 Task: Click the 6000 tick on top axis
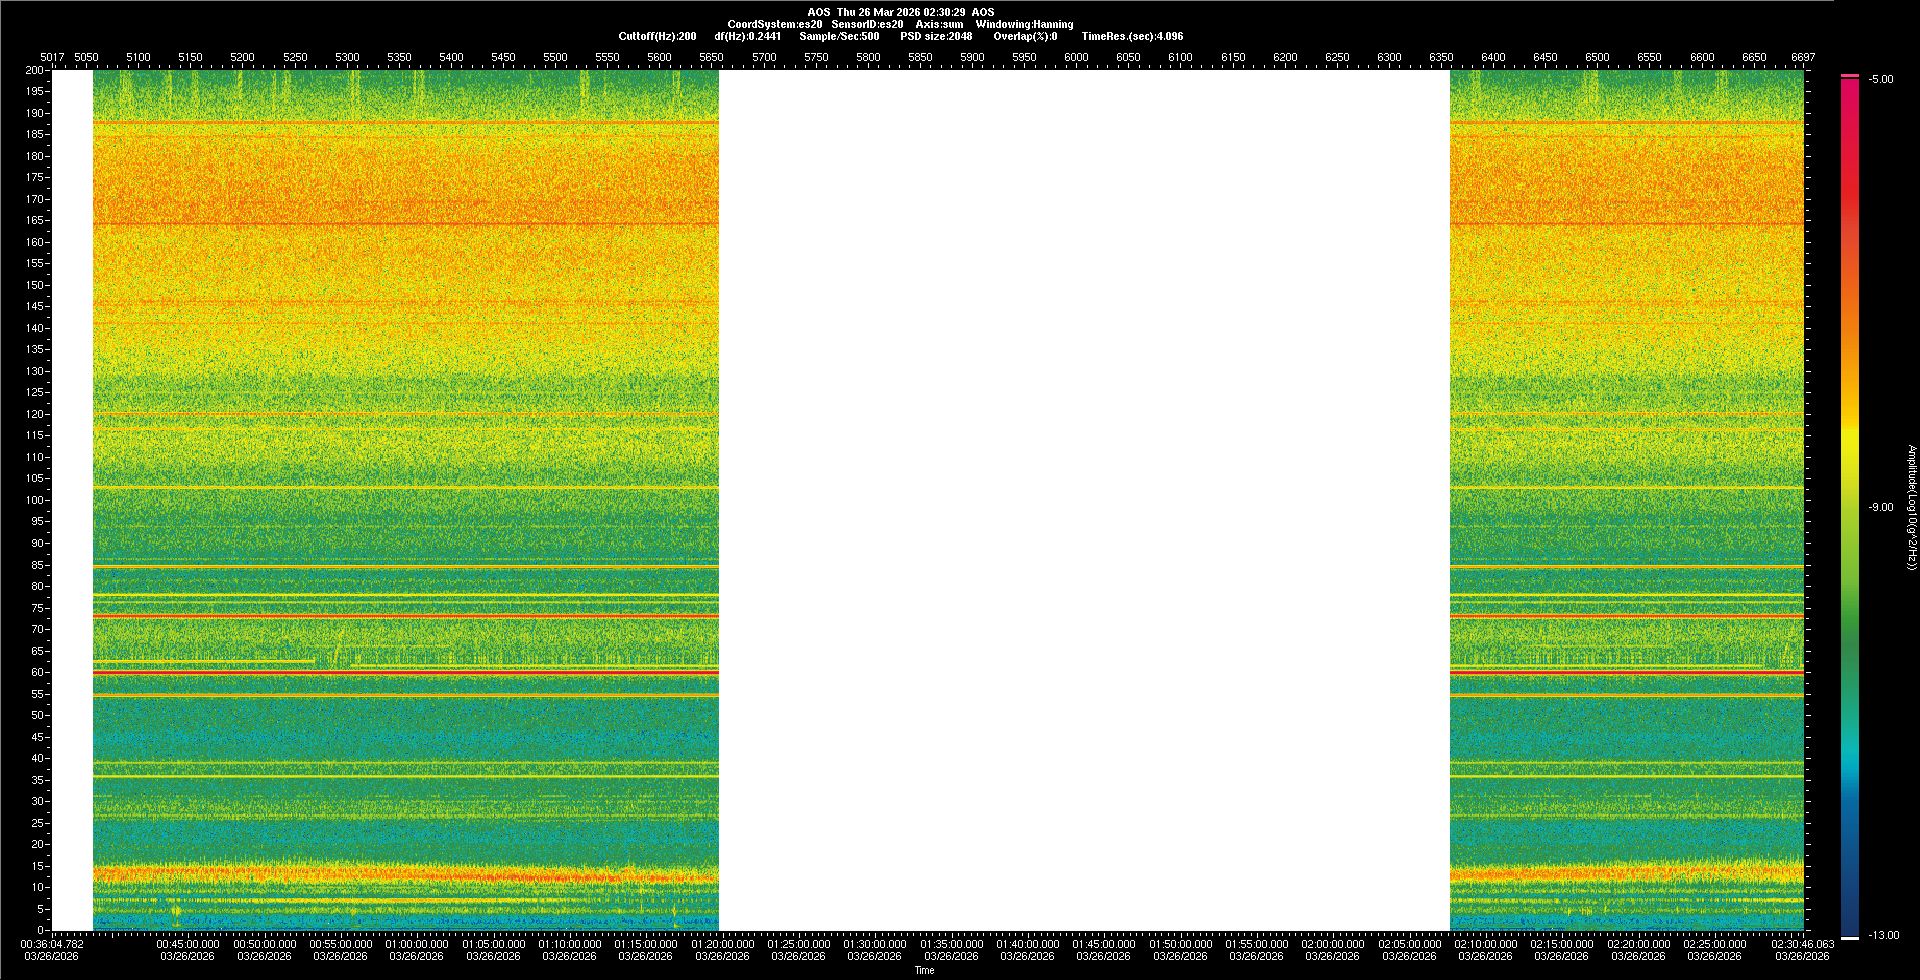click(x=1076, y=57)
